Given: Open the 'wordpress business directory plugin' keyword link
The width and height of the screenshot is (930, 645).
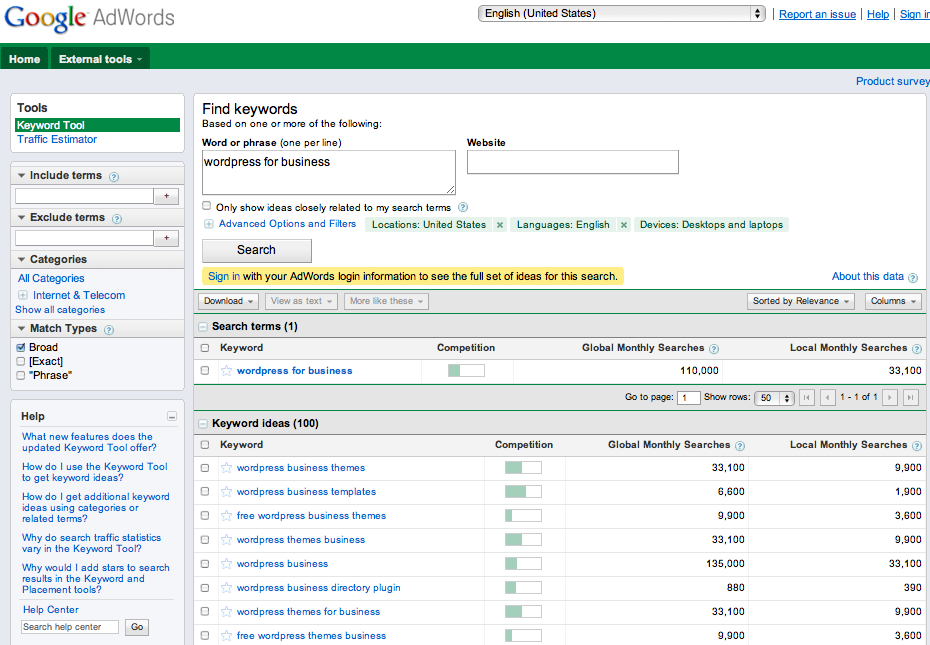Looking at the screenshot, I should pyautogui.click(x=319, y=587).
